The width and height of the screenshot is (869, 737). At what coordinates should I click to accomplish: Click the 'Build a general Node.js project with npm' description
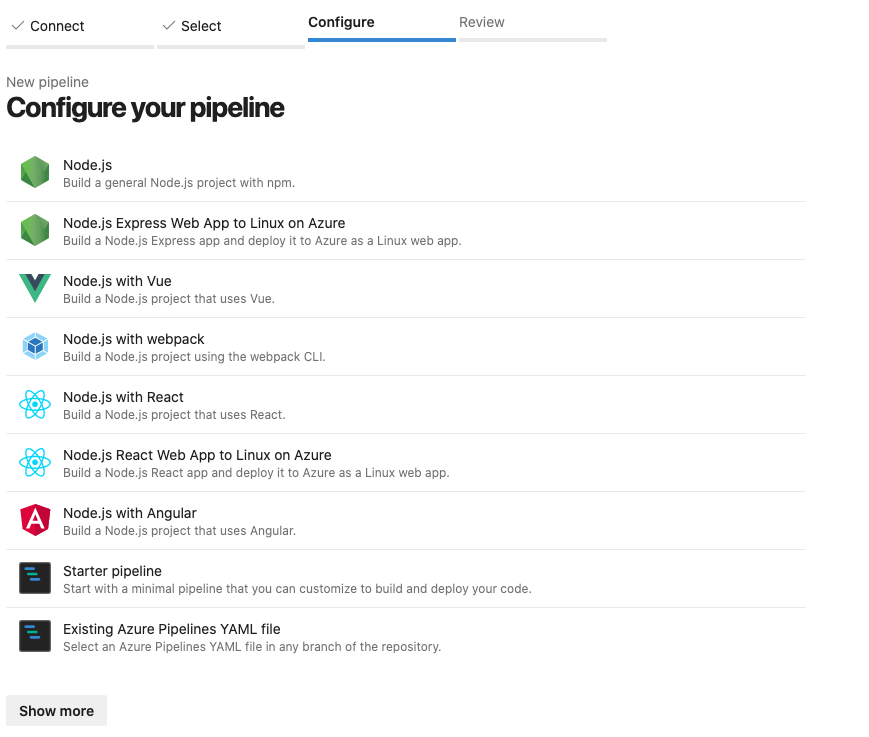179,183
